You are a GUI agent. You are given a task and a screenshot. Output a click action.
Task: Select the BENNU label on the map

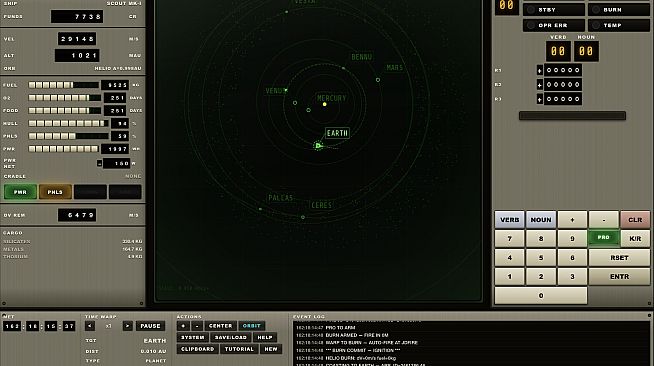pyautogui.click(x=362, y=57)
